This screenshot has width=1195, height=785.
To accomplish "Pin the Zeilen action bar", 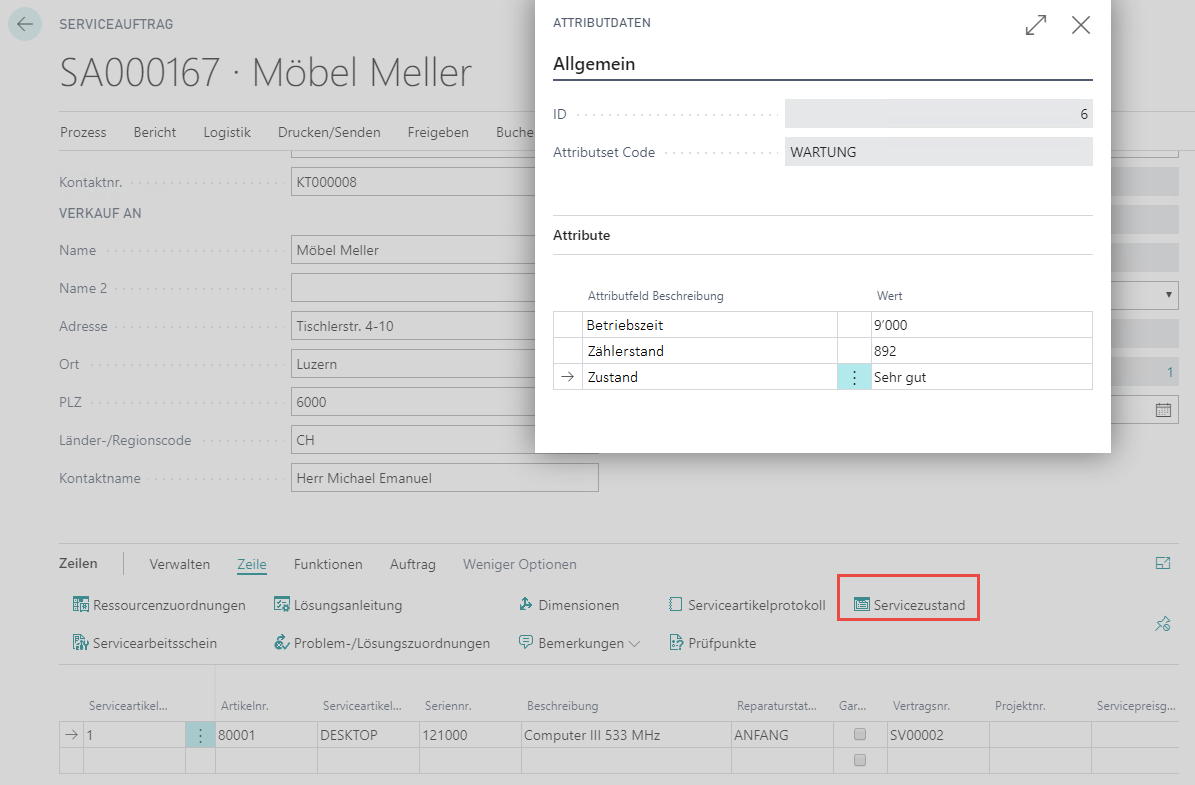I will [x=1163, y=624].
